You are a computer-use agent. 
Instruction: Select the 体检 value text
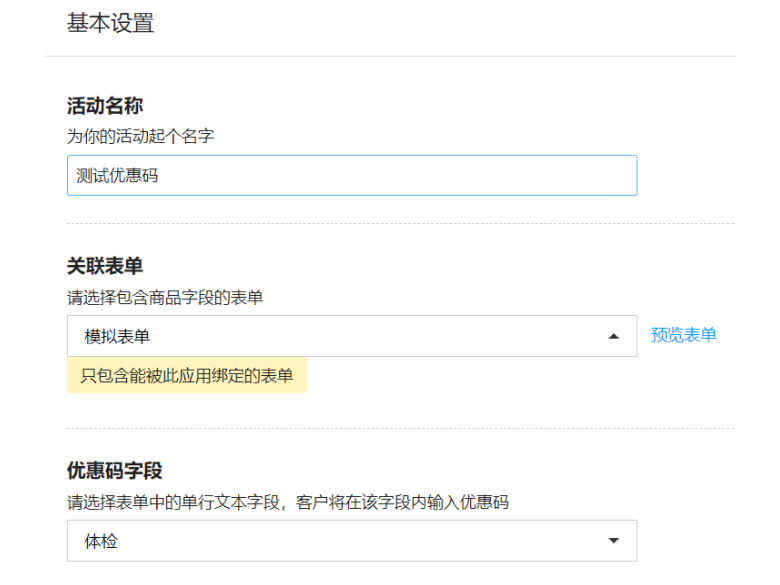[x=101, y=541]
